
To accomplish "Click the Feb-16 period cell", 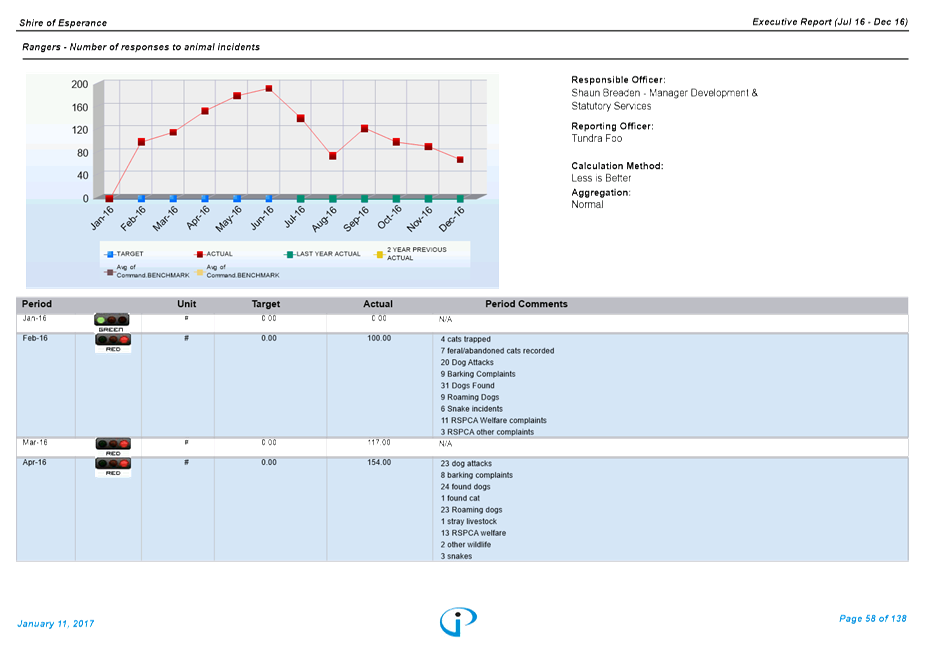I will coord(35,339).
